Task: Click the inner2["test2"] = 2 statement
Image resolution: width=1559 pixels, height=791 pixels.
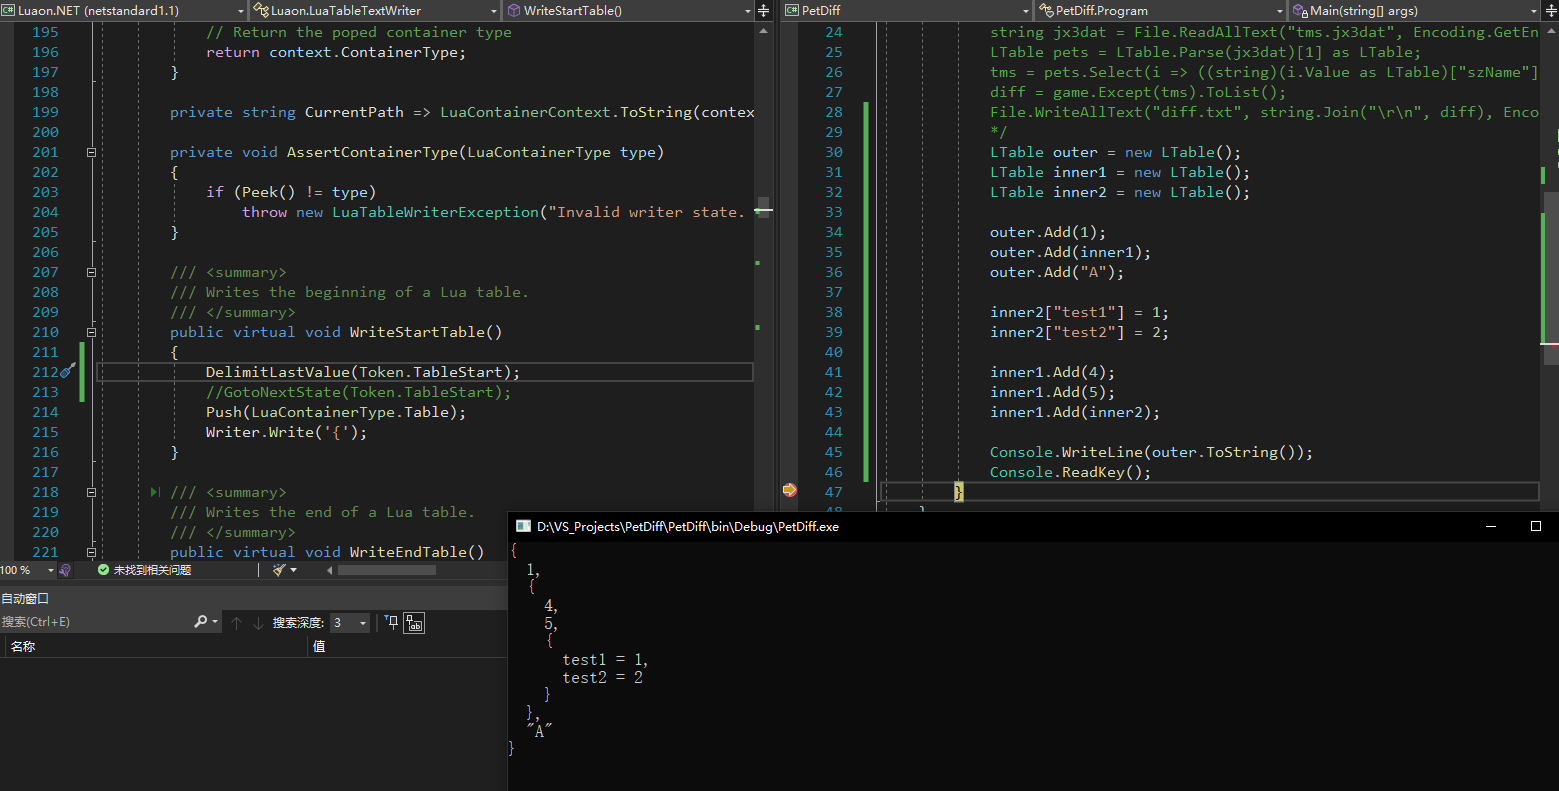Action: point(1079,332)
